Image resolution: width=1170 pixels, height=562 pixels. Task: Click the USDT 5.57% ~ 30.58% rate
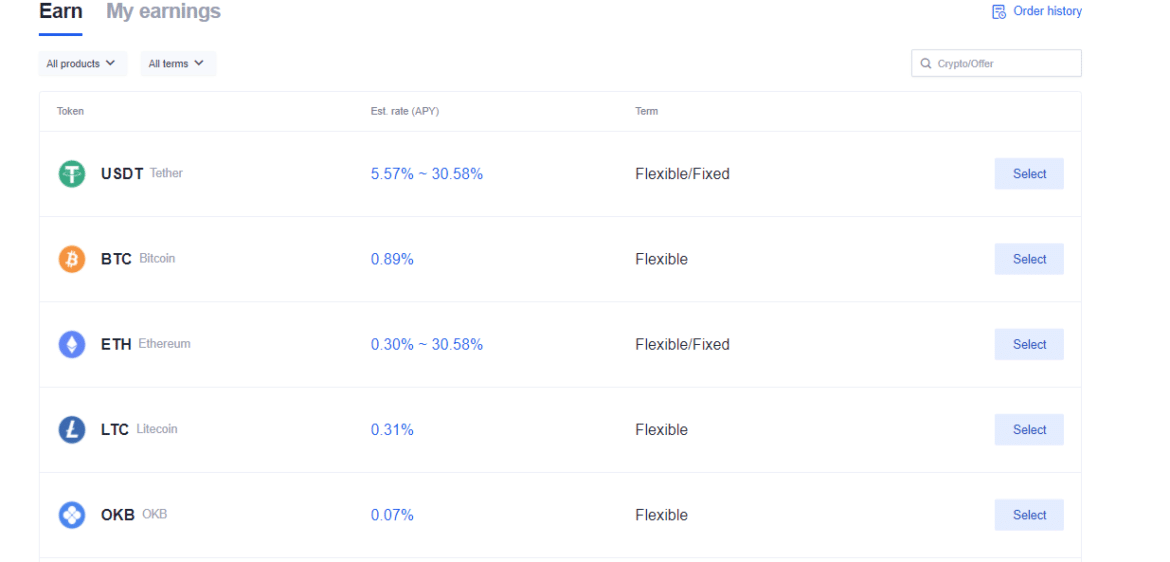[x=427, y=174]
